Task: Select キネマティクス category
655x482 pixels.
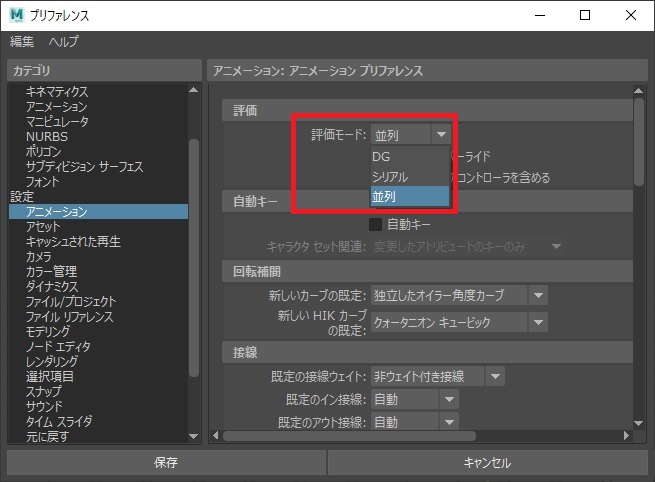Action: tap(57, 91)
